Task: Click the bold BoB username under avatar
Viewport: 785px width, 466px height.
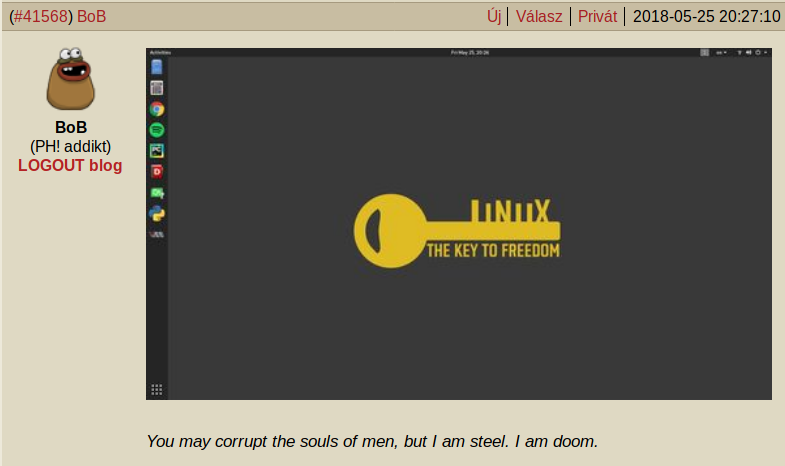Action: pyautogui.click(x=71, y=127)
